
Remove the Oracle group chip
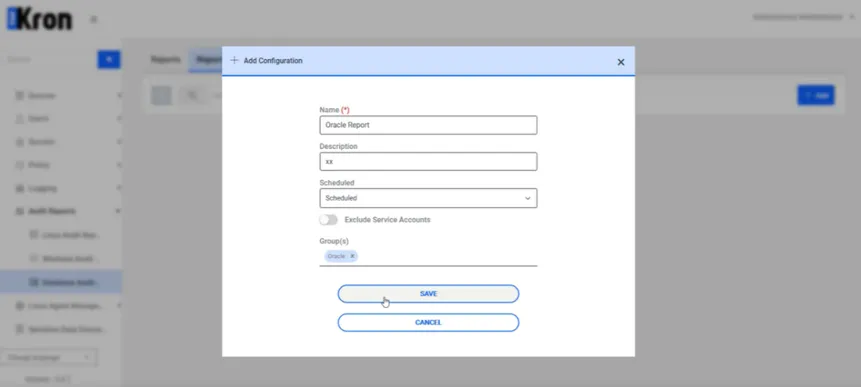[353, 256]
